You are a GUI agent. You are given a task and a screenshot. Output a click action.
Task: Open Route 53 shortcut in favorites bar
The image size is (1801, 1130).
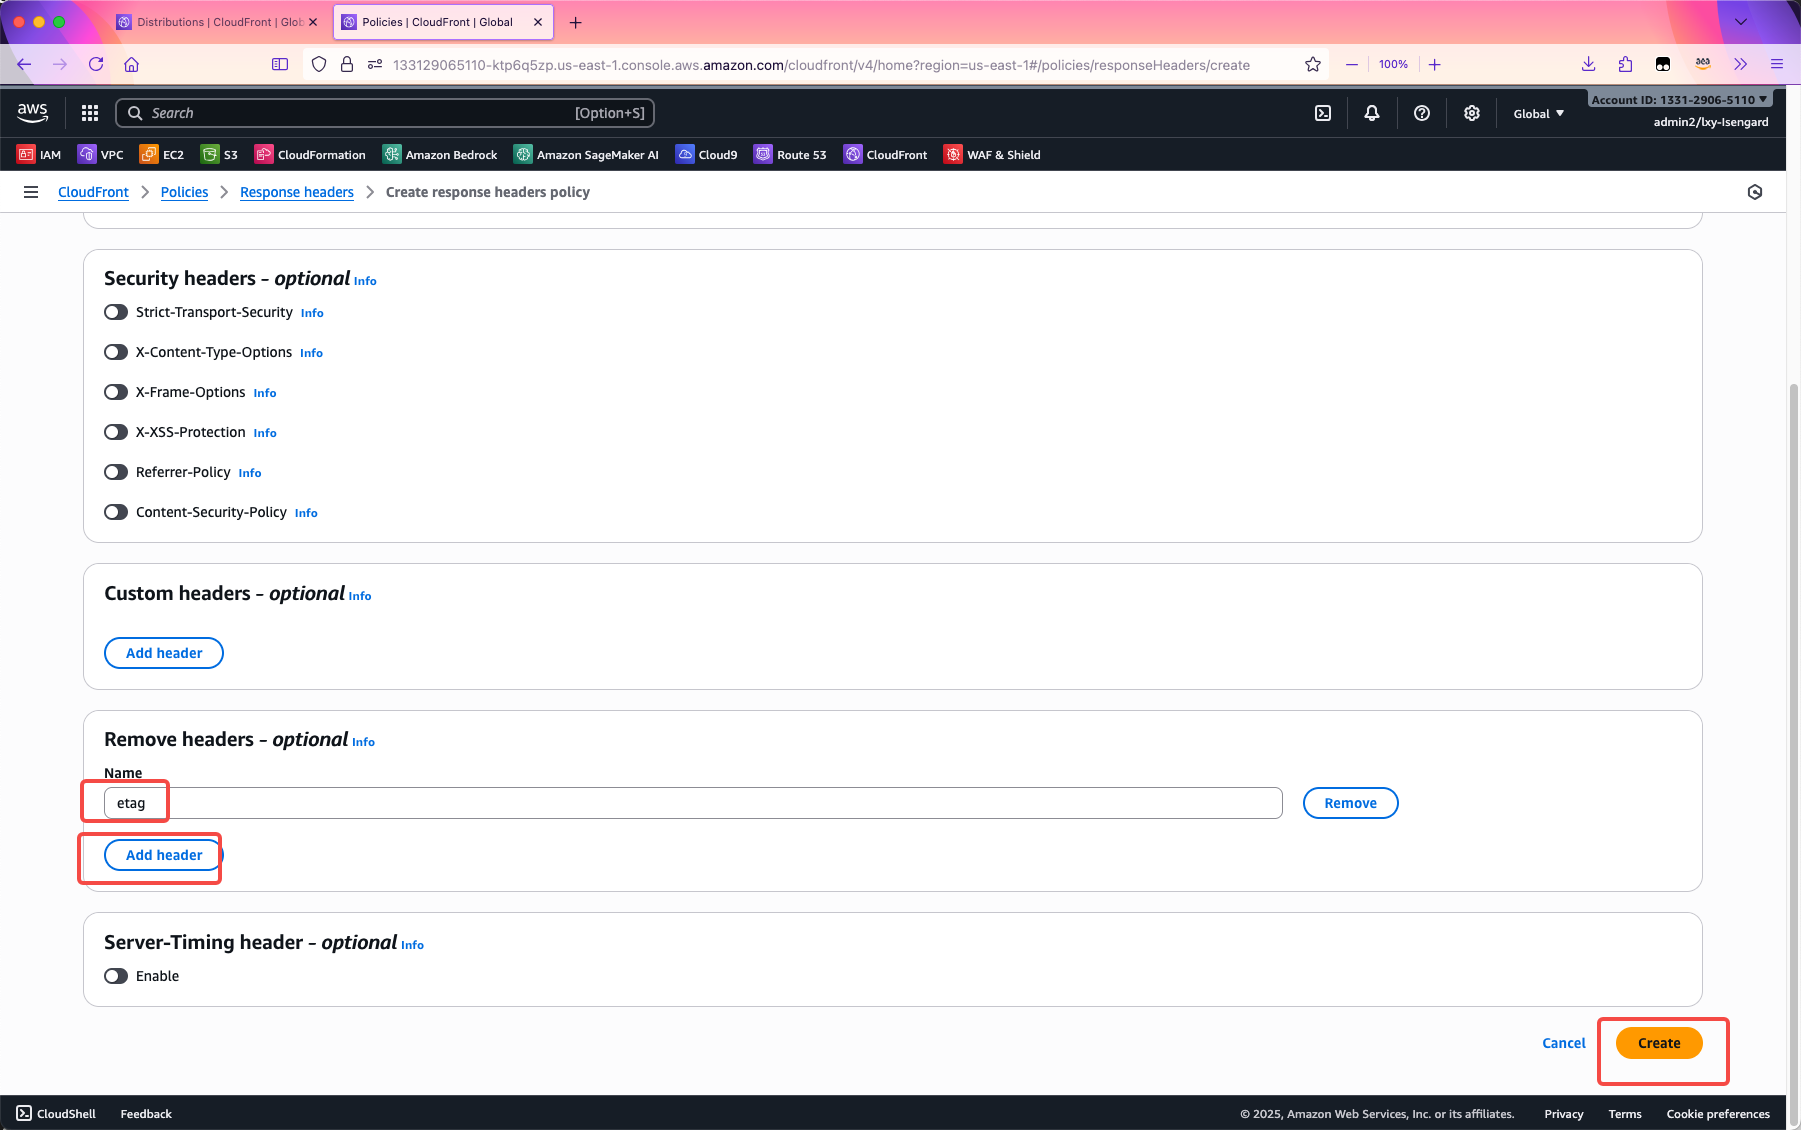pos(790,155)
